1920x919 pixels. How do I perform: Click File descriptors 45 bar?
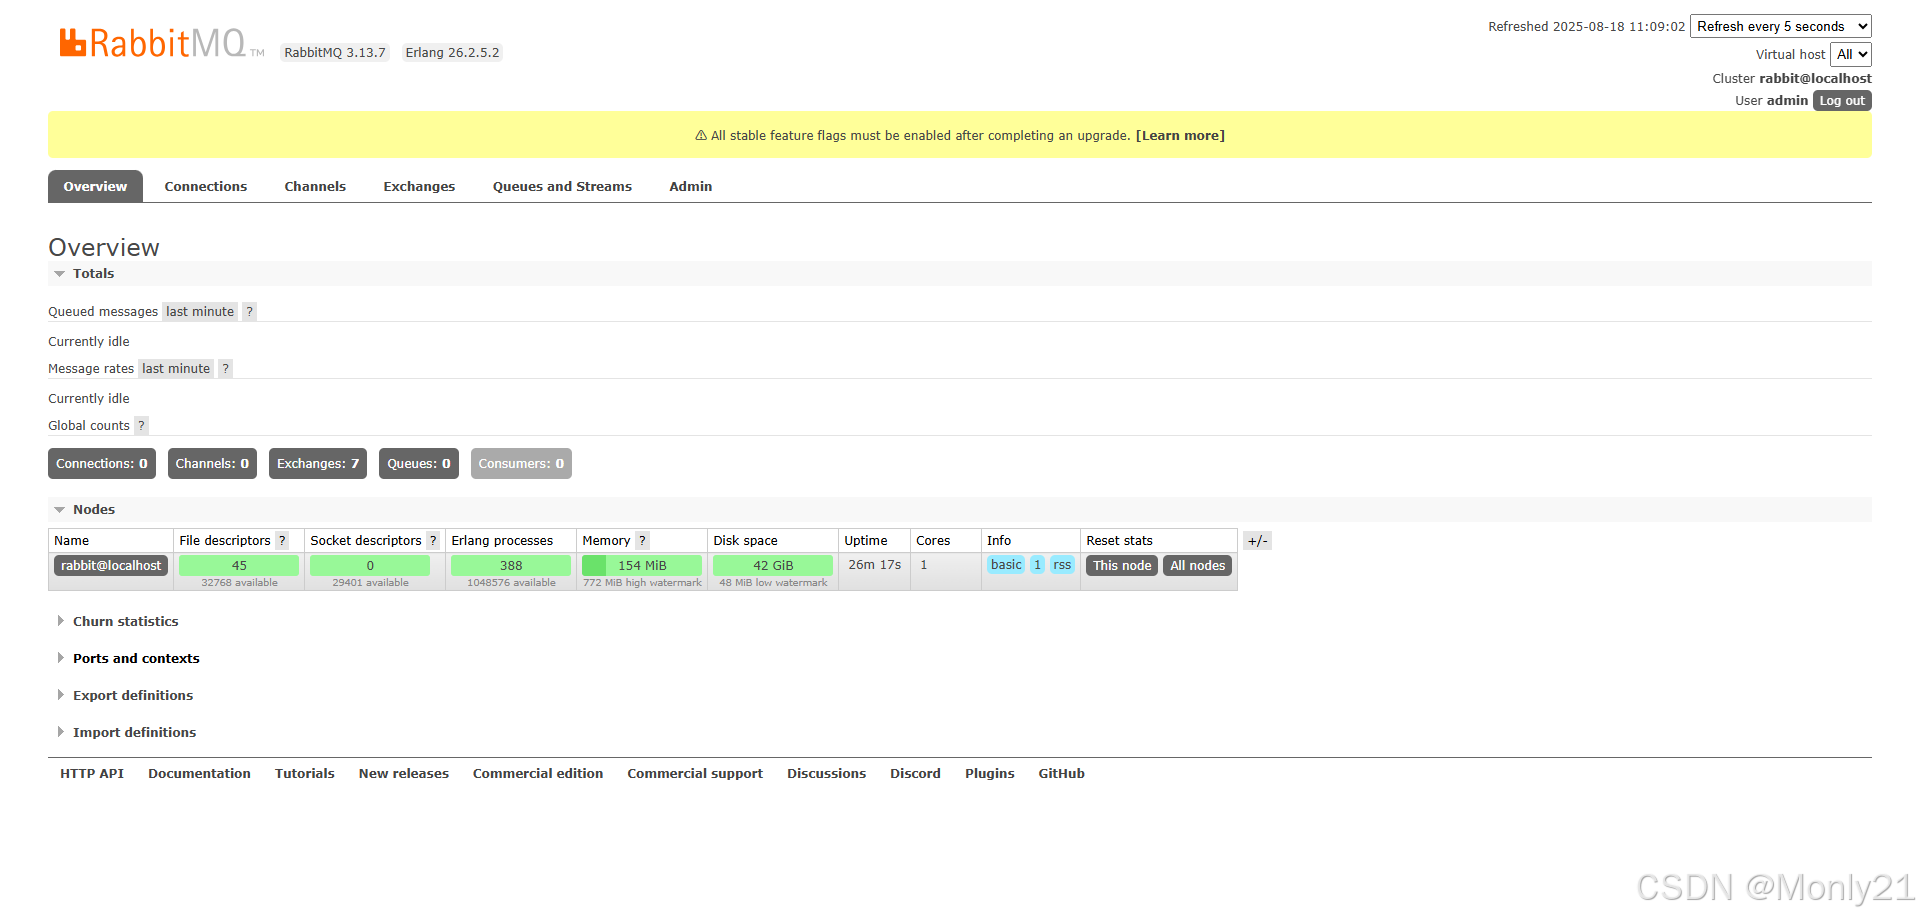click(x=239, y=566)
